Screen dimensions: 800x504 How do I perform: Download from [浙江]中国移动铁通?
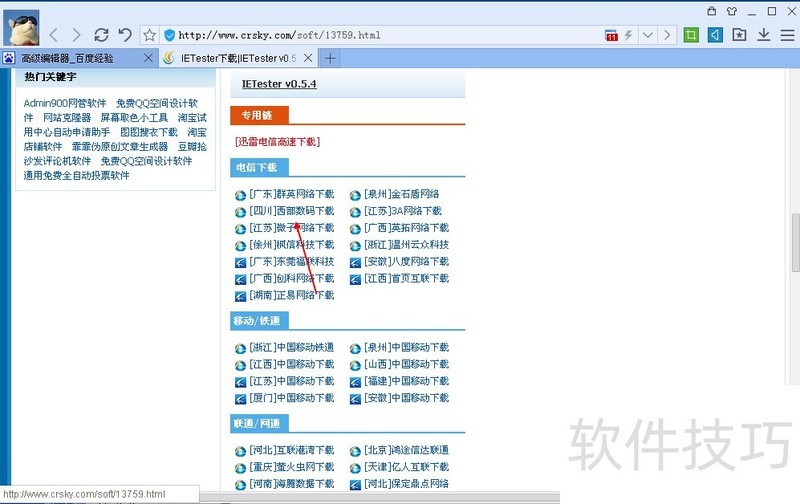(x=291, y=347)
